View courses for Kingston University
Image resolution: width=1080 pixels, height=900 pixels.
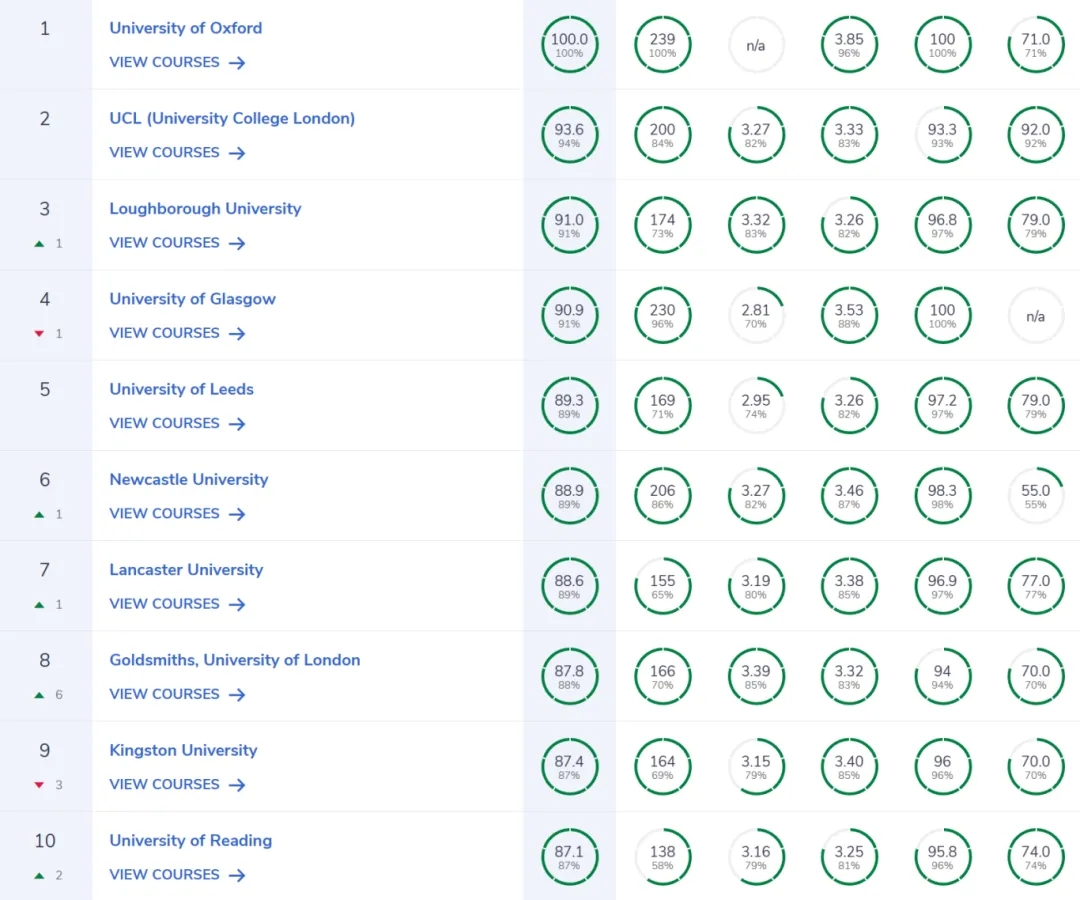164,785
